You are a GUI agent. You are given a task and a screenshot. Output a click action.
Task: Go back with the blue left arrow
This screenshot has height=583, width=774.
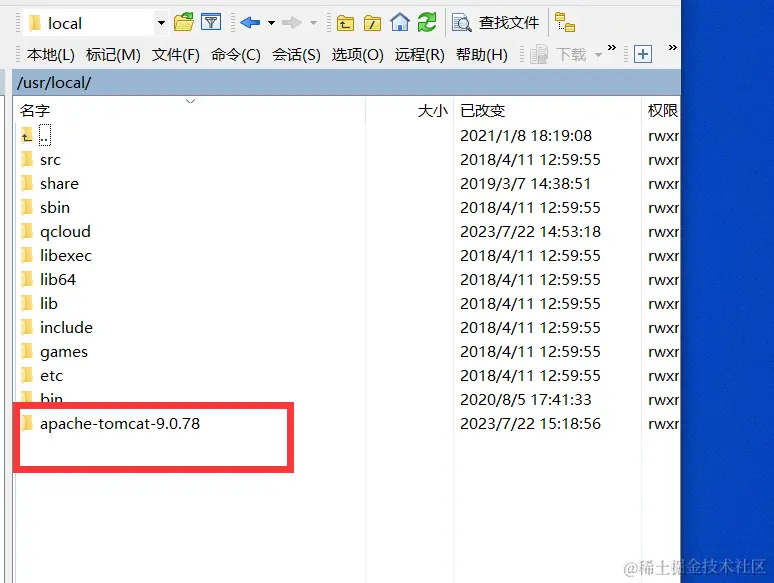[x=250, y=23]
